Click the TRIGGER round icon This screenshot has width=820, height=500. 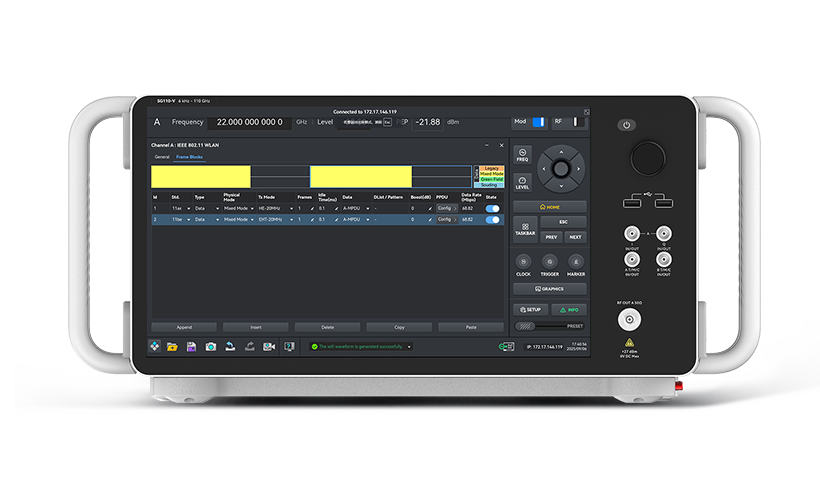coord(550,260)
